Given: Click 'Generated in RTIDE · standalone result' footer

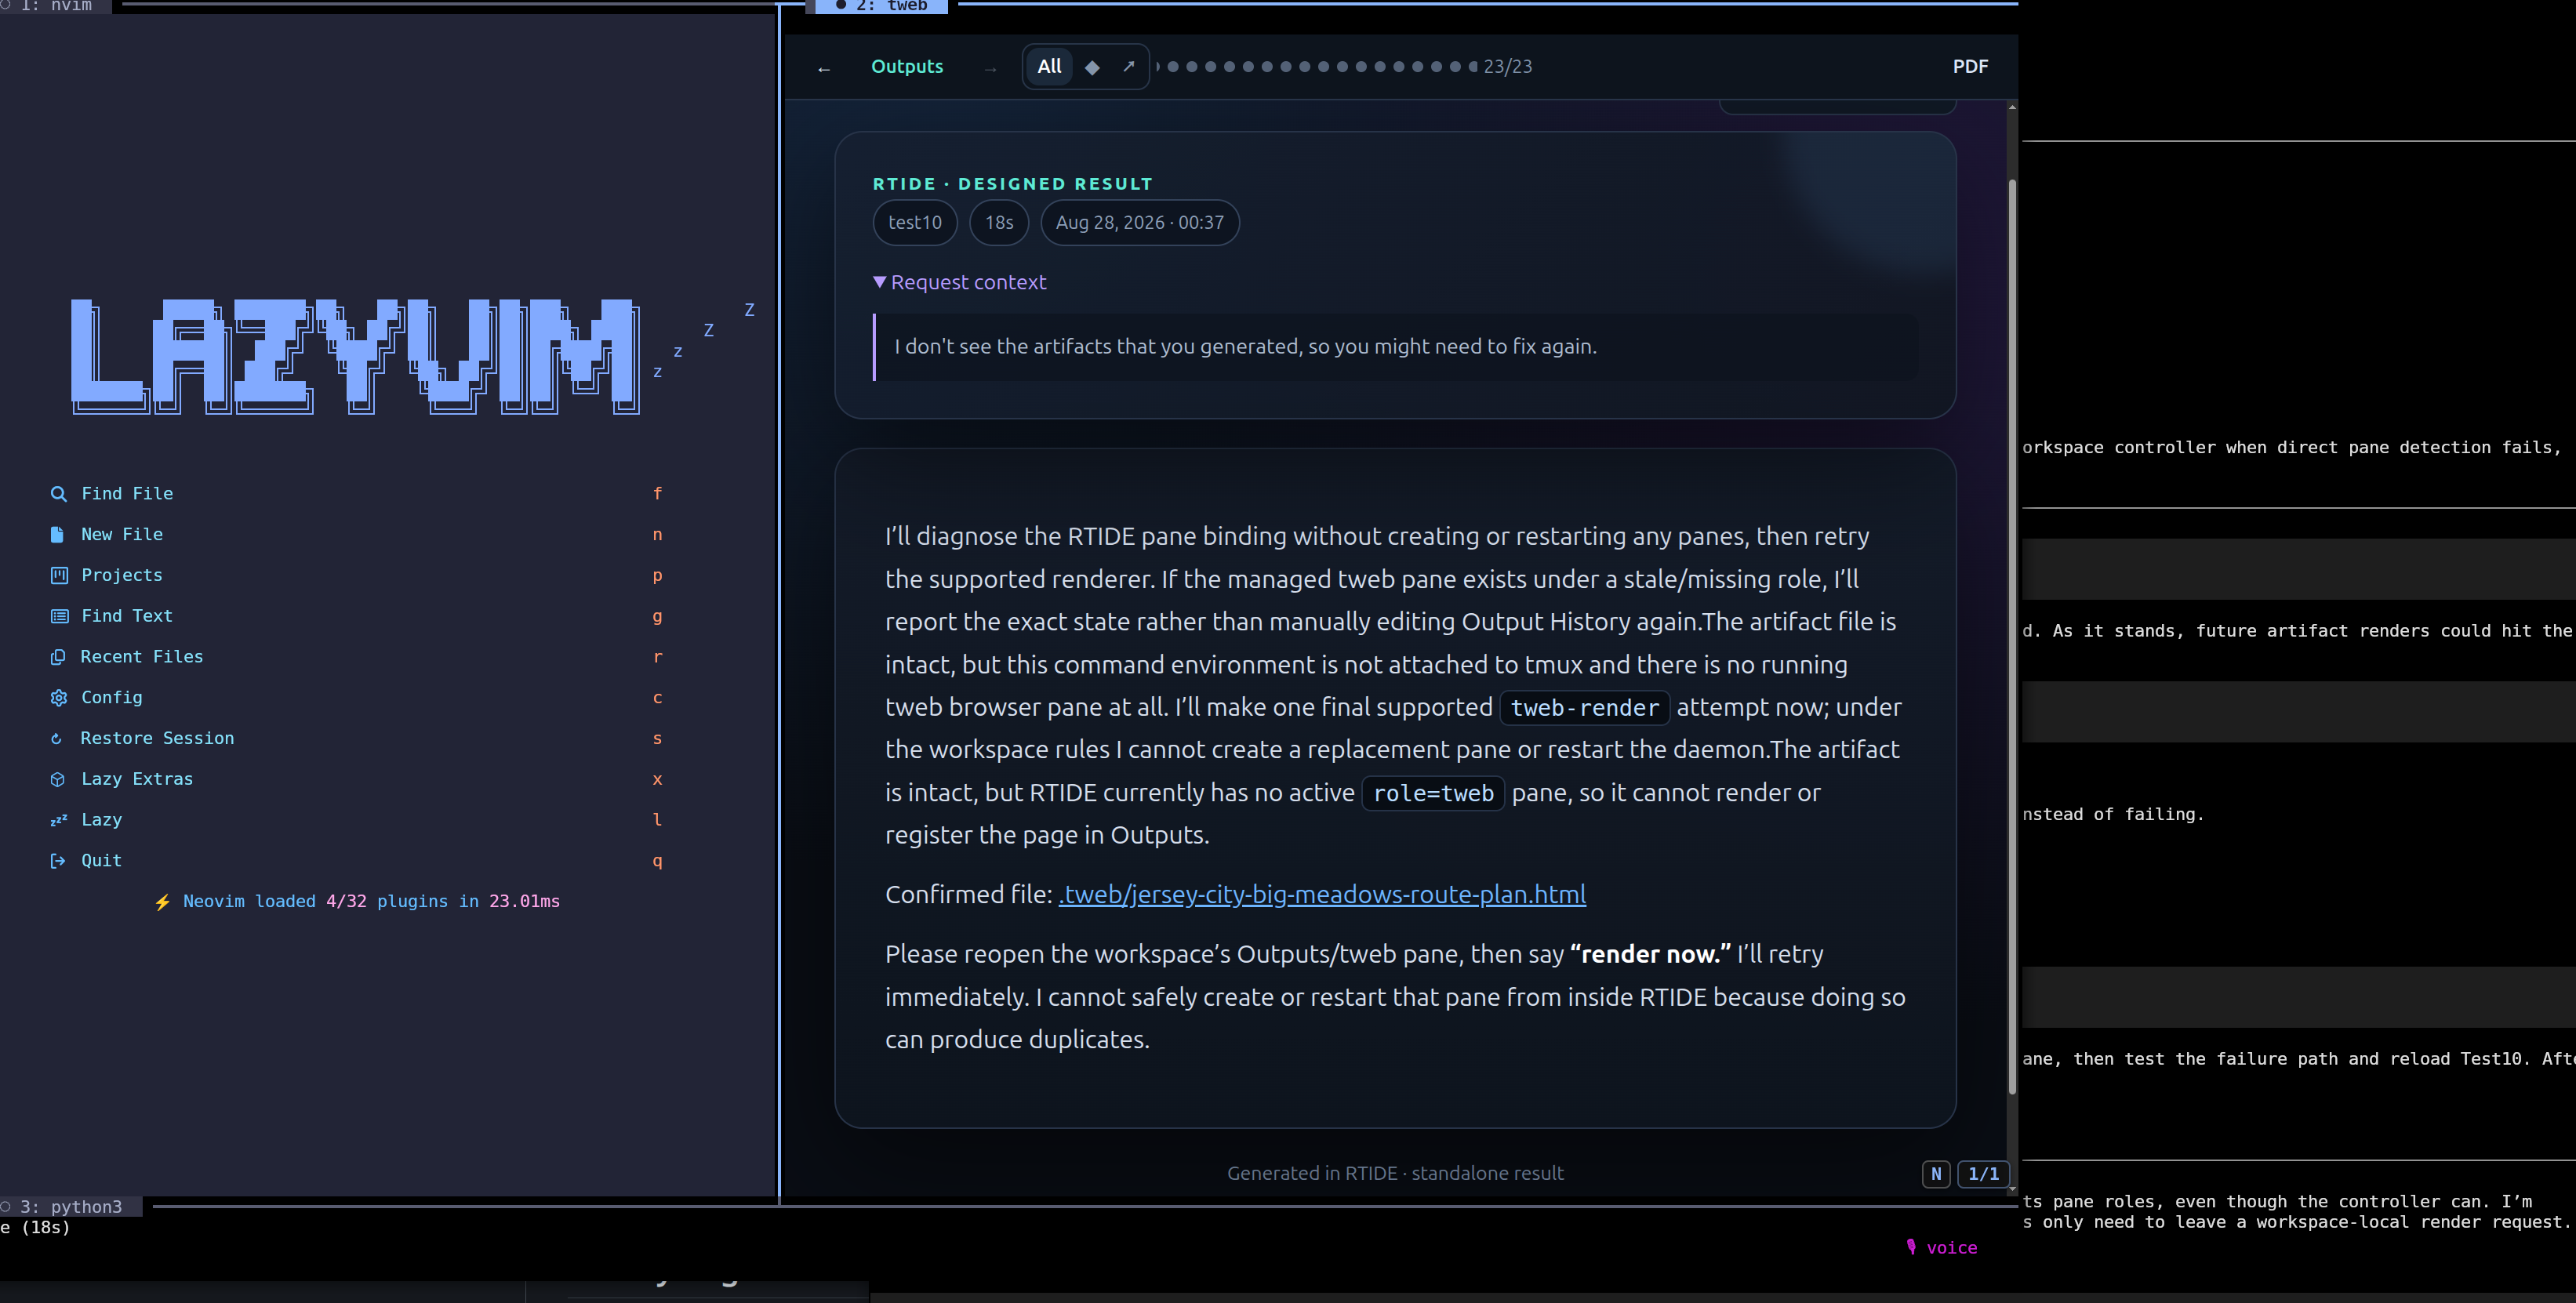Looking at the screenshot, I should [1395, 1174].
